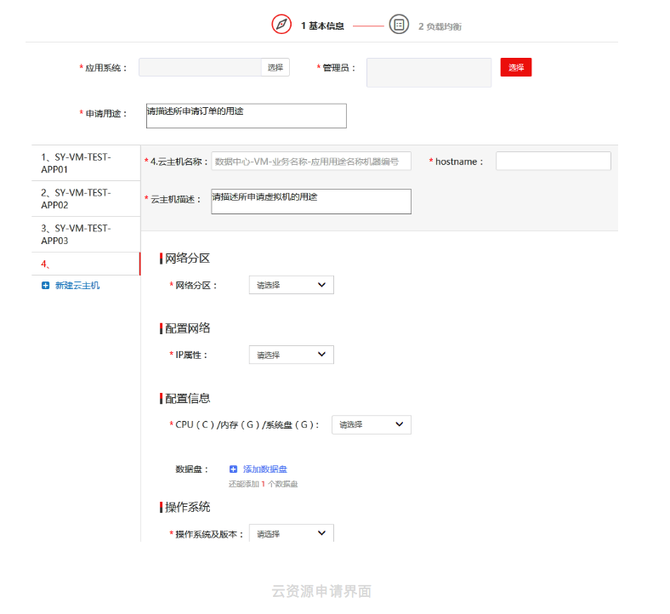The height and width of the screenshot is (614, 670).
Task: Click the 申请用途 text area
Action: coord(246,116)
